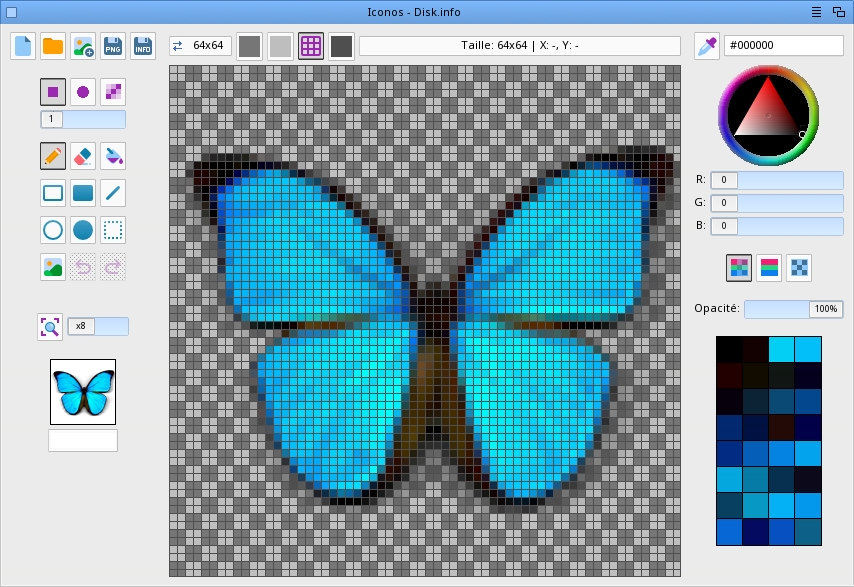Choose the filled rectangle shape tool

[x=83, y=193]
